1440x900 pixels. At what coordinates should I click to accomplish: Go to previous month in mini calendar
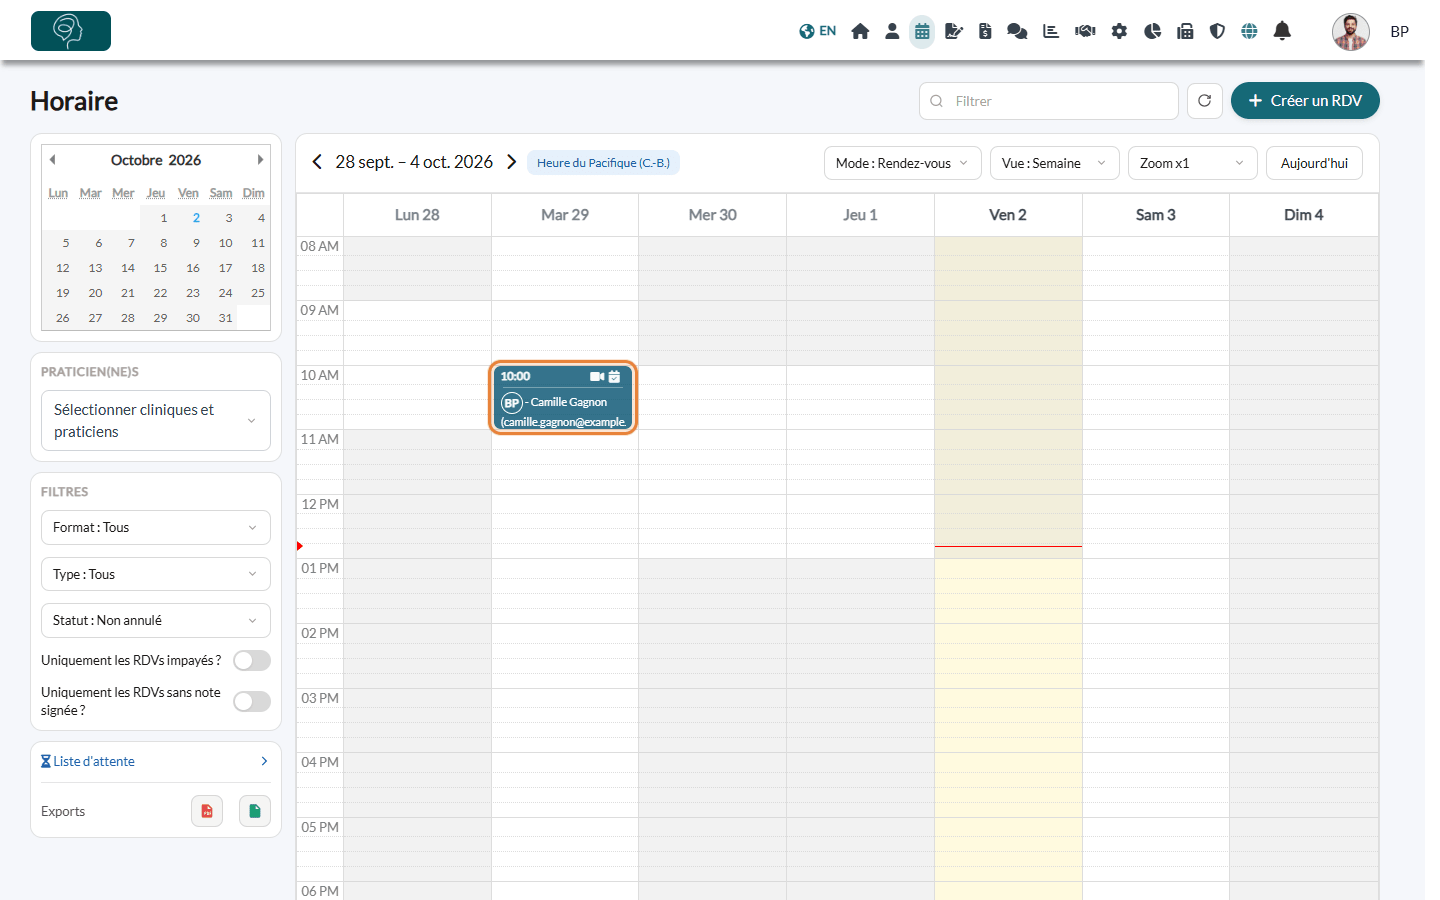pyautogui.click(x=53, y=160)
